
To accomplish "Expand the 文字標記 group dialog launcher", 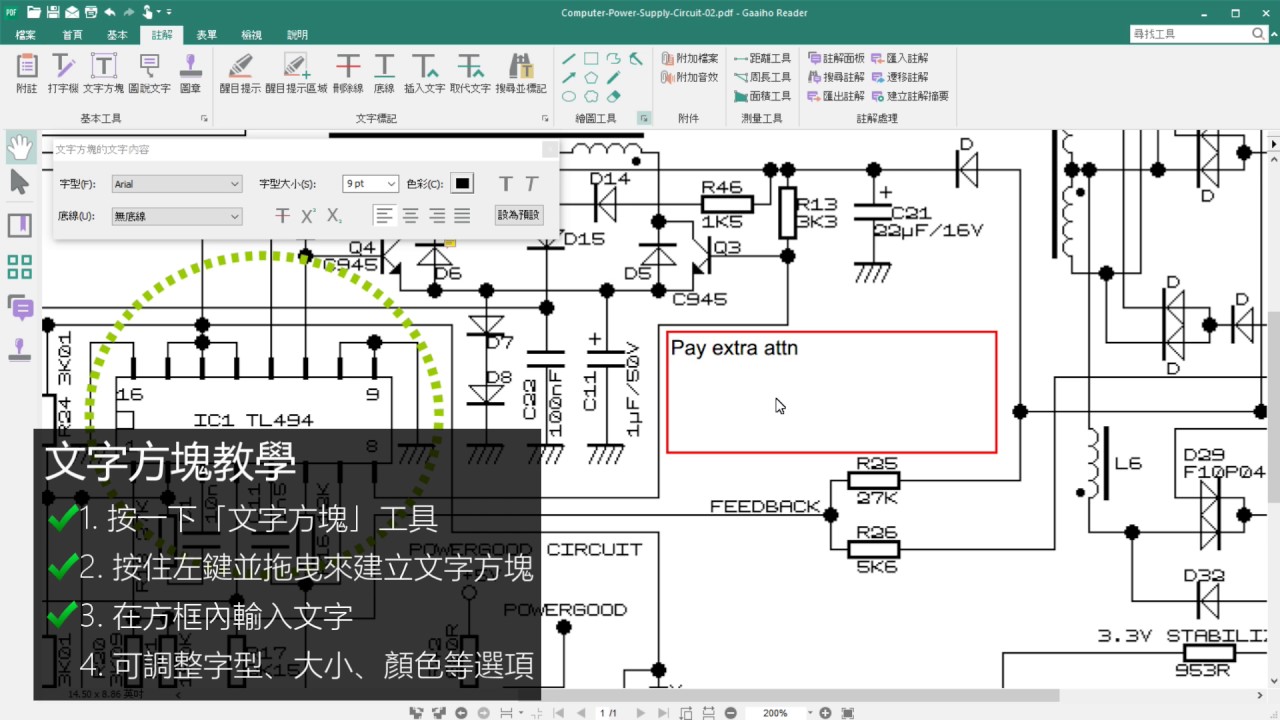I will coord(545,118).
